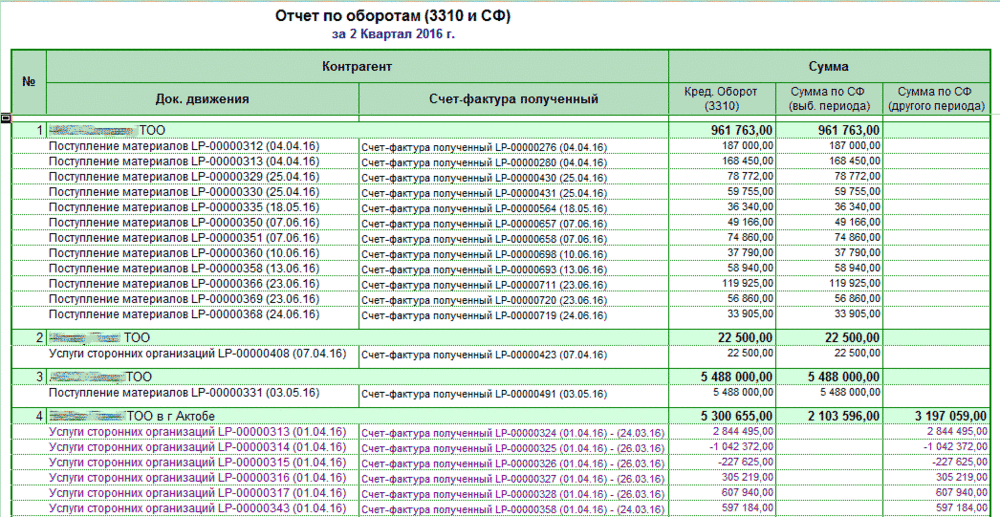Select the report title 'Отчет по оборотам (3310 и СФ)'
The image size is (1000, 517).
tap(393, 17)
